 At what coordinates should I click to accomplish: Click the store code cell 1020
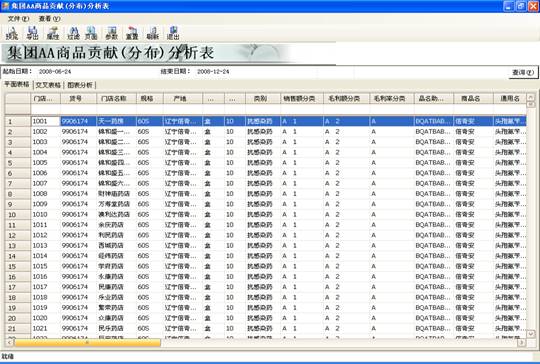coord(45,318)
